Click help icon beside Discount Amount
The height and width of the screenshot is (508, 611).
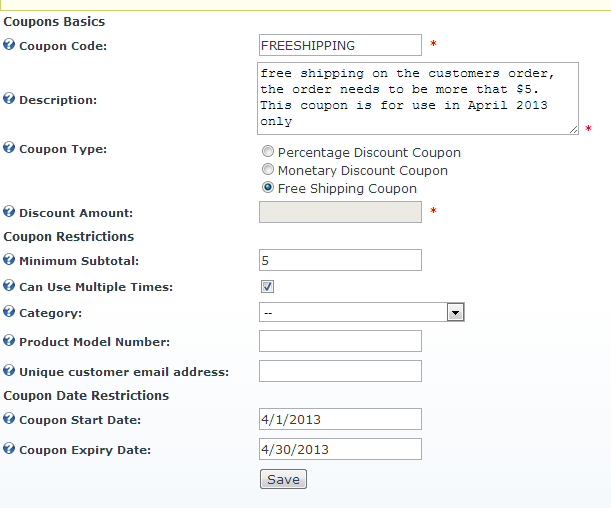9,212
